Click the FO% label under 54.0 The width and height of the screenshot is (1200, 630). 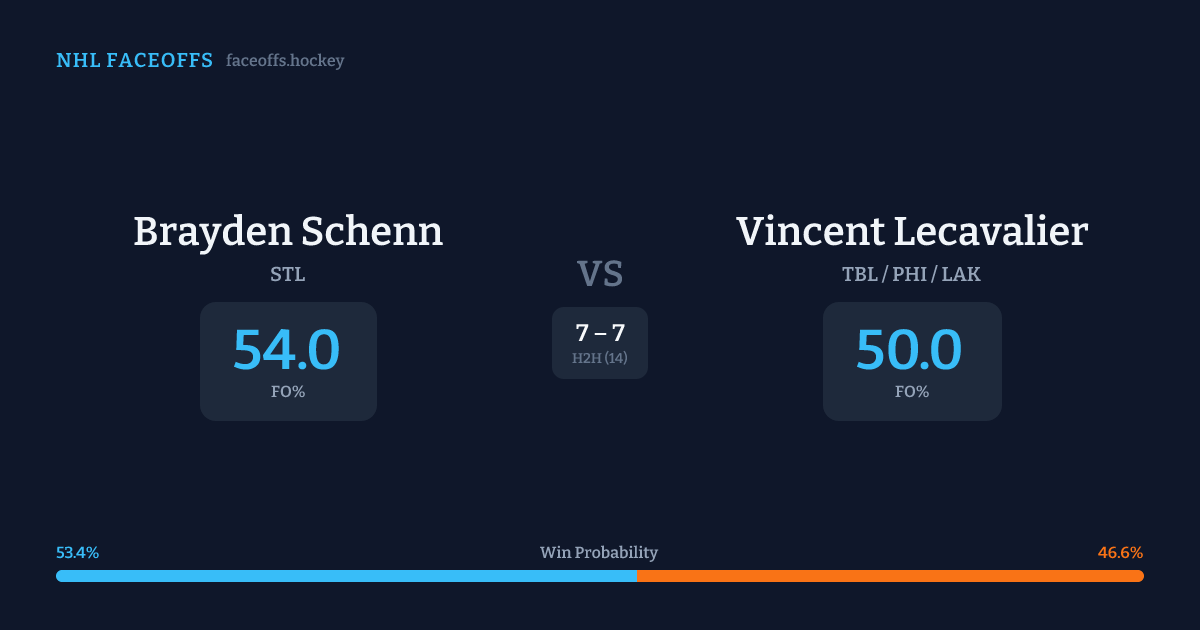coord(288,392)
